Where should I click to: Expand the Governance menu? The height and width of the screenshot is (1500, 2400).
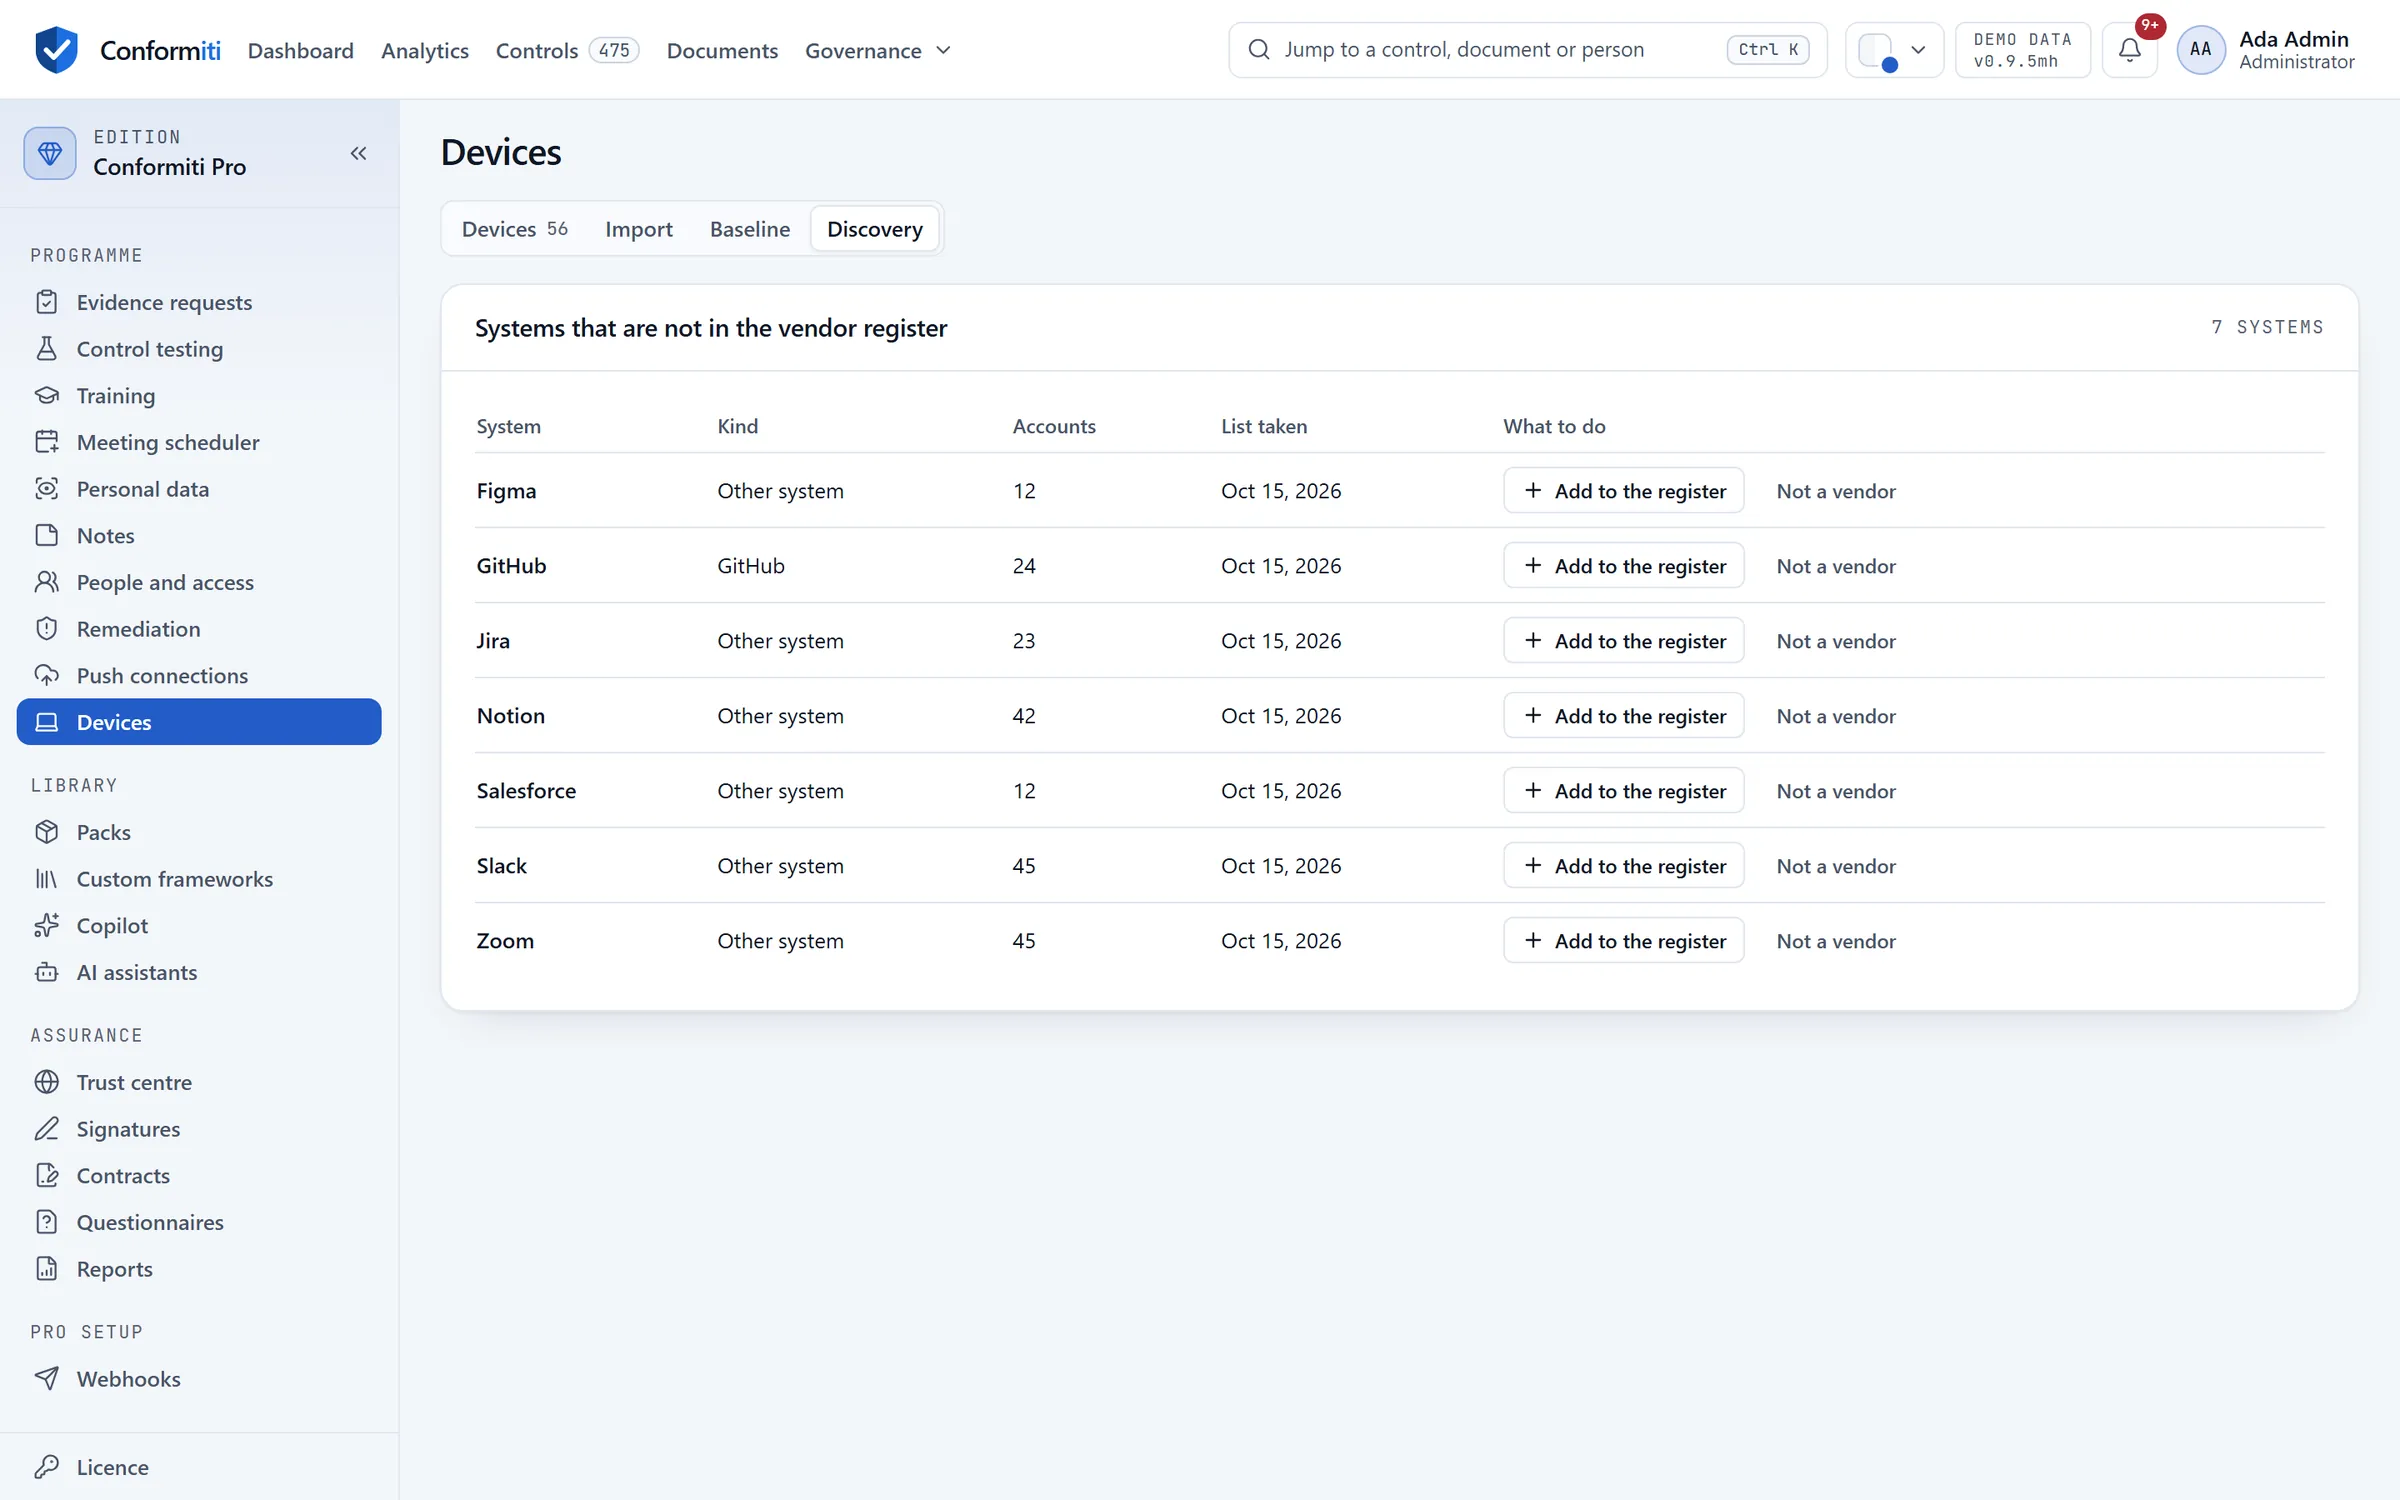(878, 50)
